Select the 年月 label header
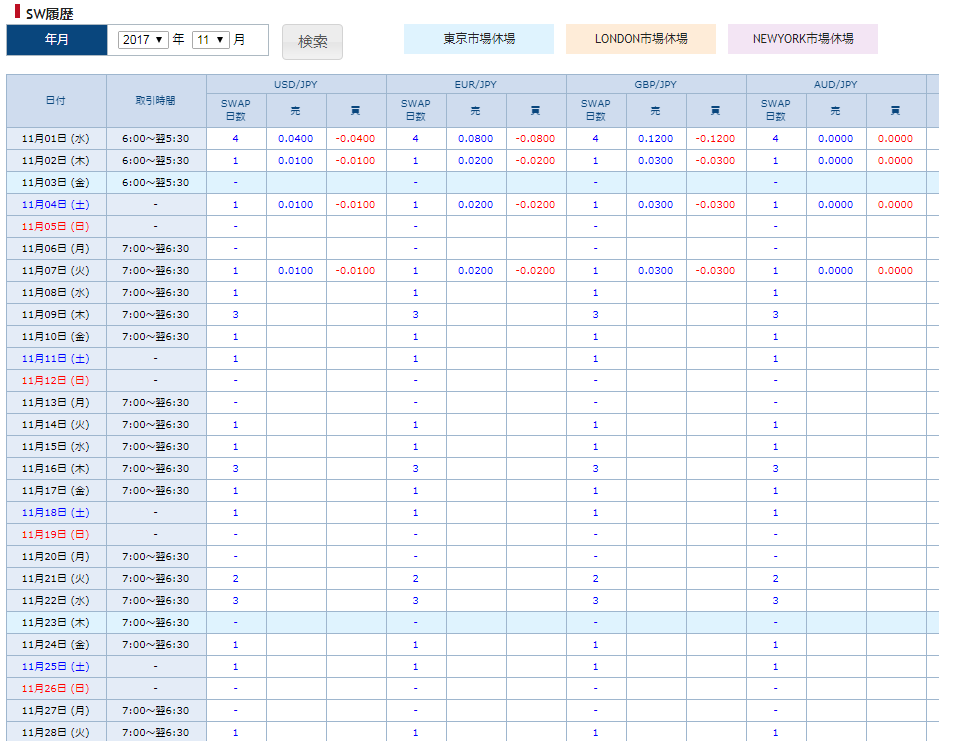This screenshot has width=958, height=753. 57,40
